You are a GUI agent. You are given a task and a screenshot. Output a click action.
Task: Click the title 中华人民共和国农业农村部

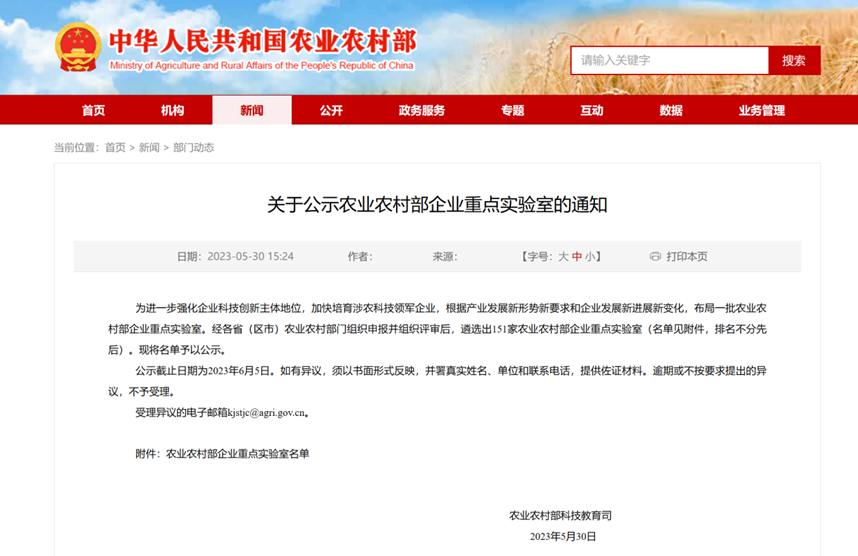pyautogui.click(x=263, y=41)
